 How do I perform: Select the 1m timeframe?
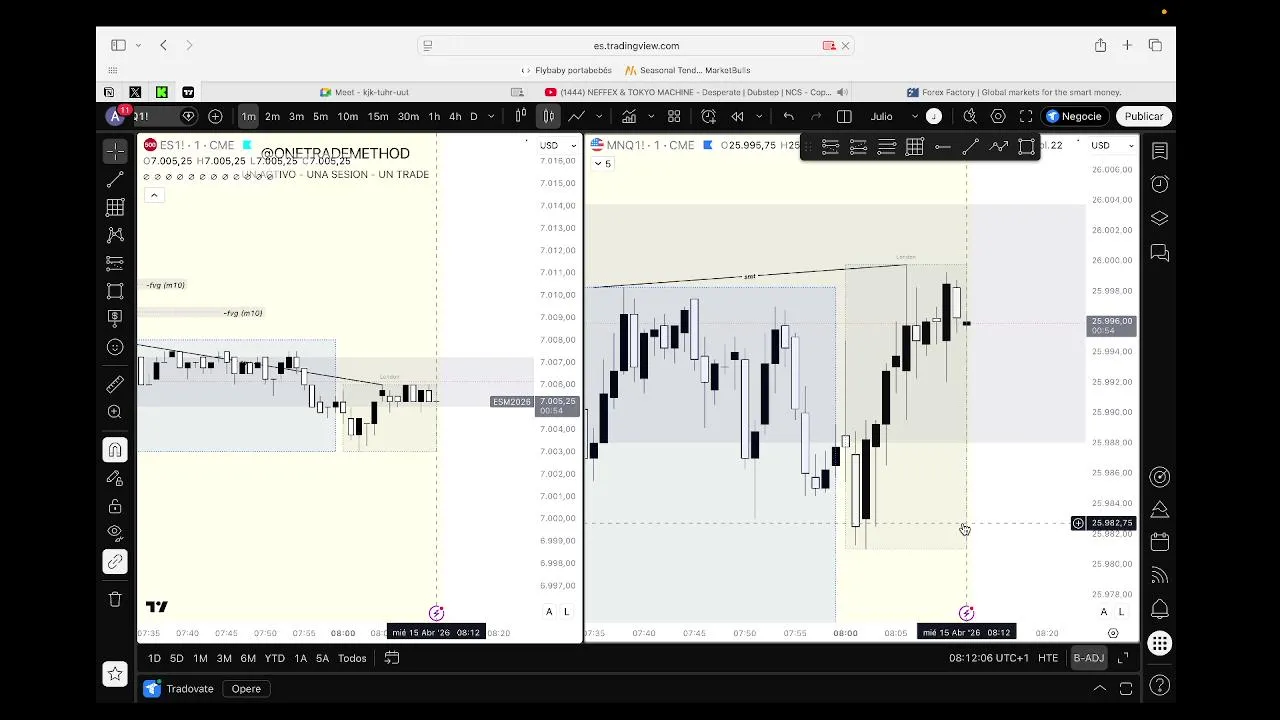click(248, 117)
